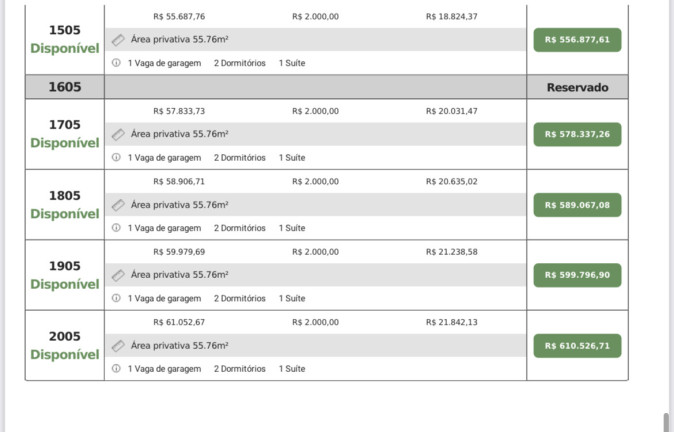
Task: Click the ruler icon for unit 1505 area
Action: (x=118, y=40)
